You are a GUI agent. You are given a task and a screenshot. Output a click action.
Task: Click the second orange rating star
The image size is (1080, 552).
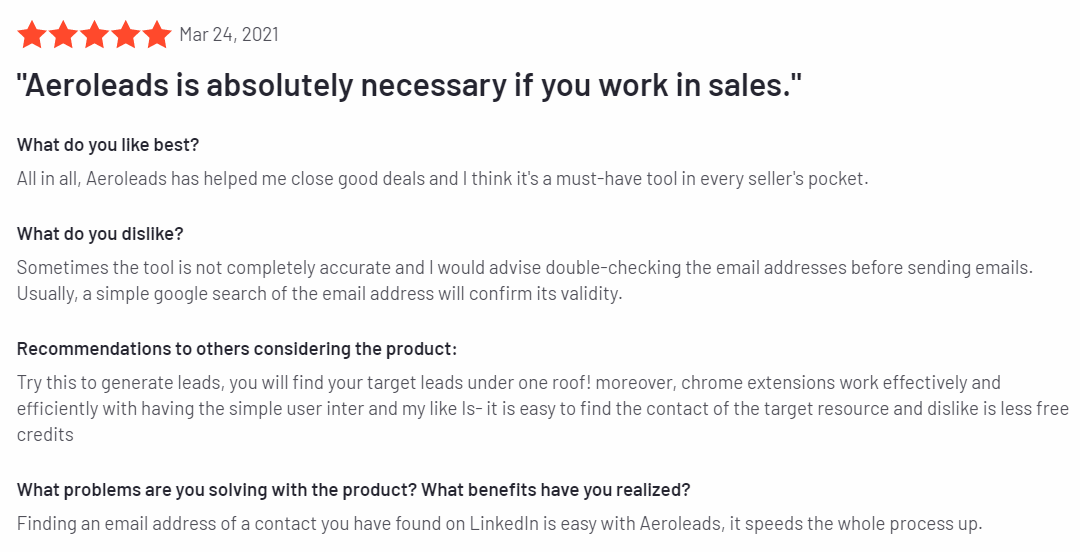[x=63, y=34]
